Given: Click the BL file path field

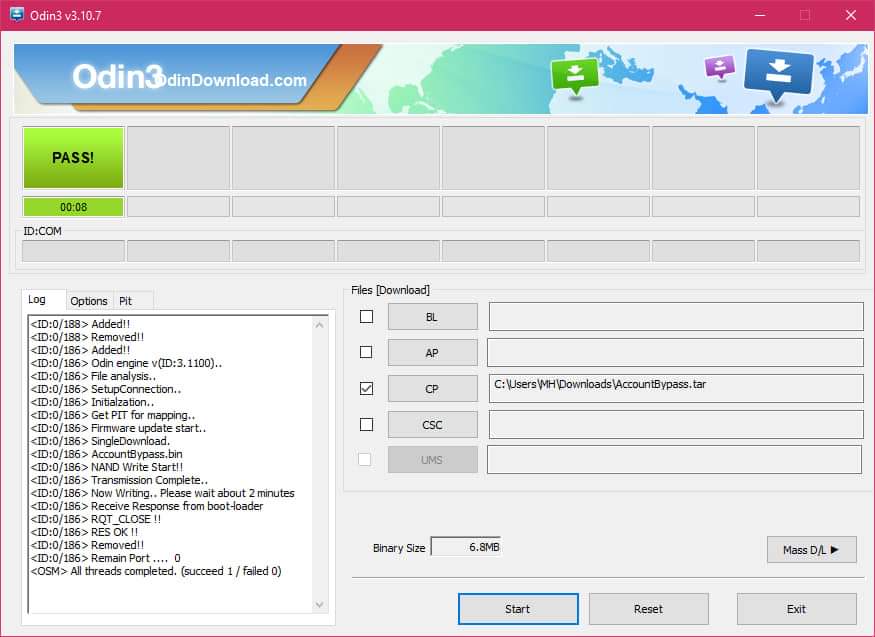Looking at the screenshot, I should click(x=676, y=317).
